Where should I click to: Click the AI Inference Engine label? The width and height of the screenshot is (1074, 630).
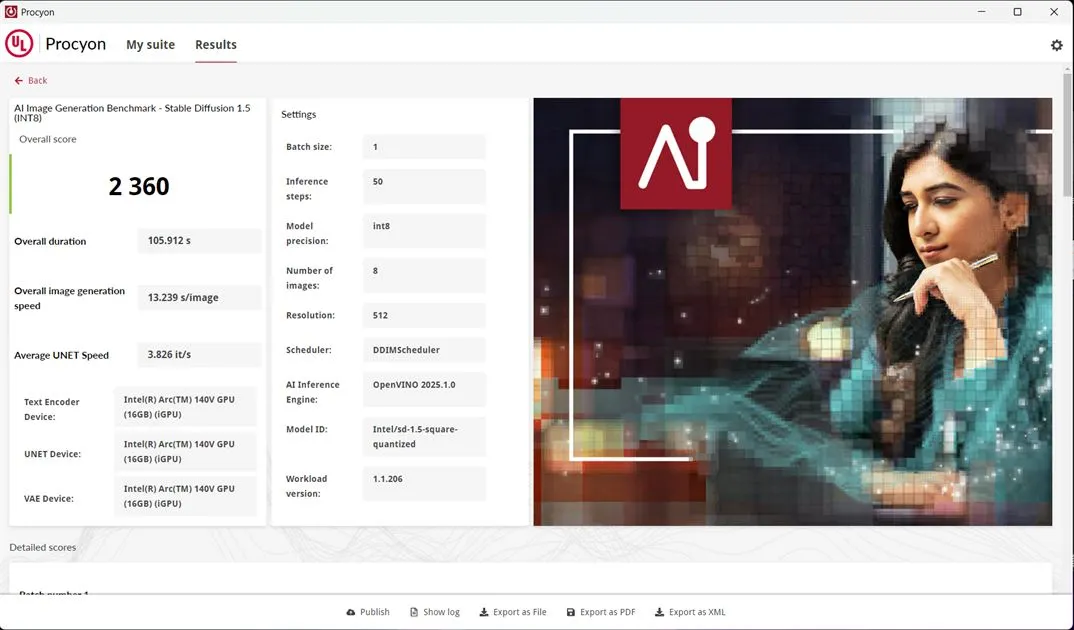[312, 392]
